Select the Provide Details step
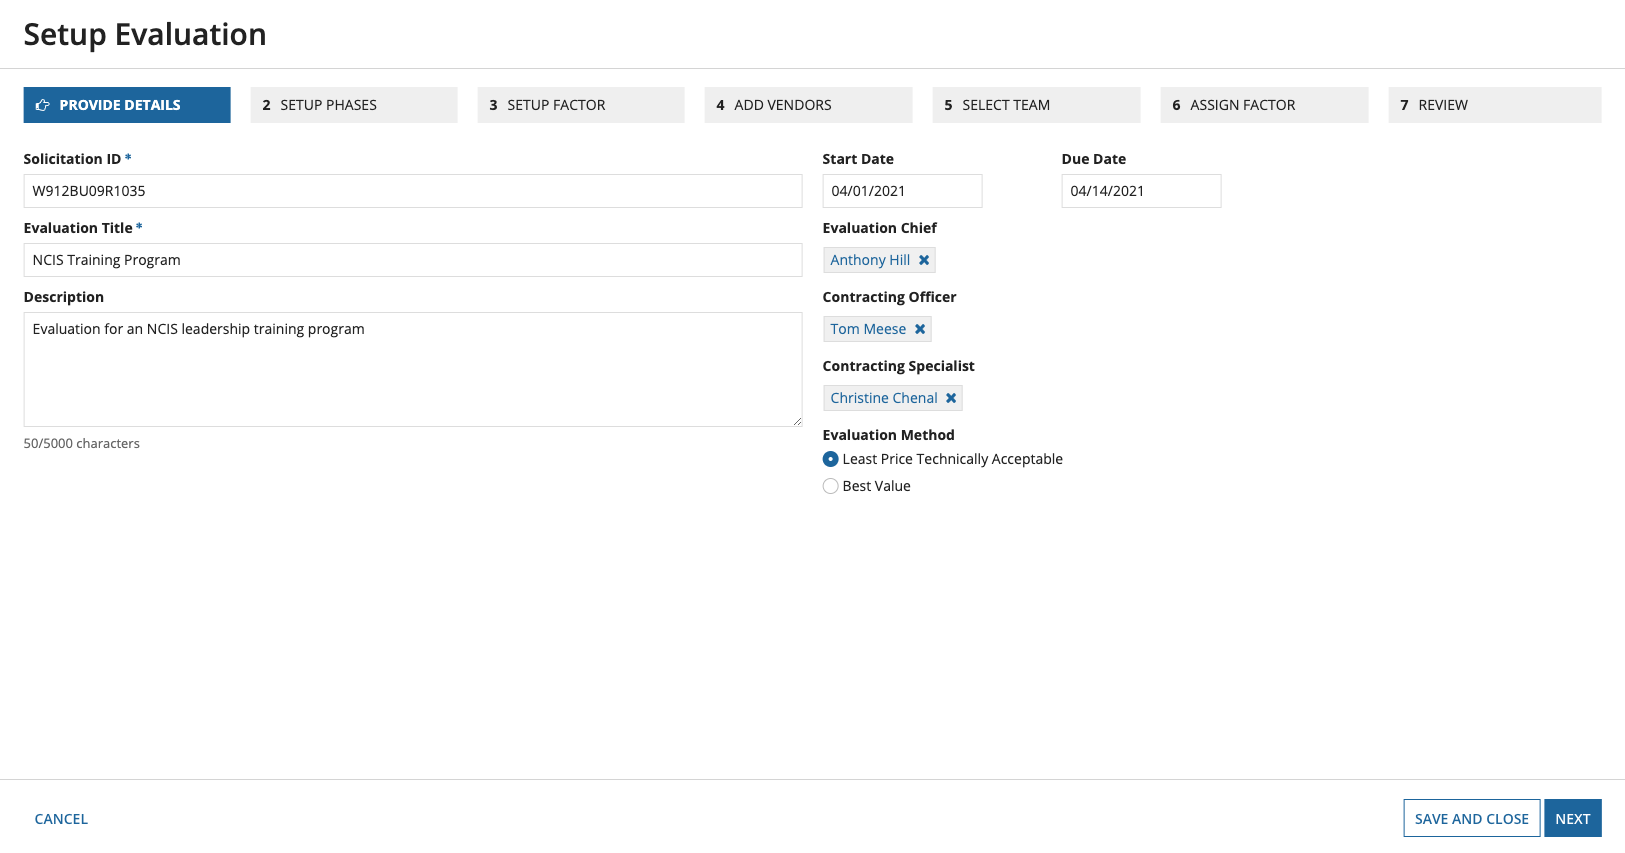The image size is (1625, 853). (x=127, y=105)
